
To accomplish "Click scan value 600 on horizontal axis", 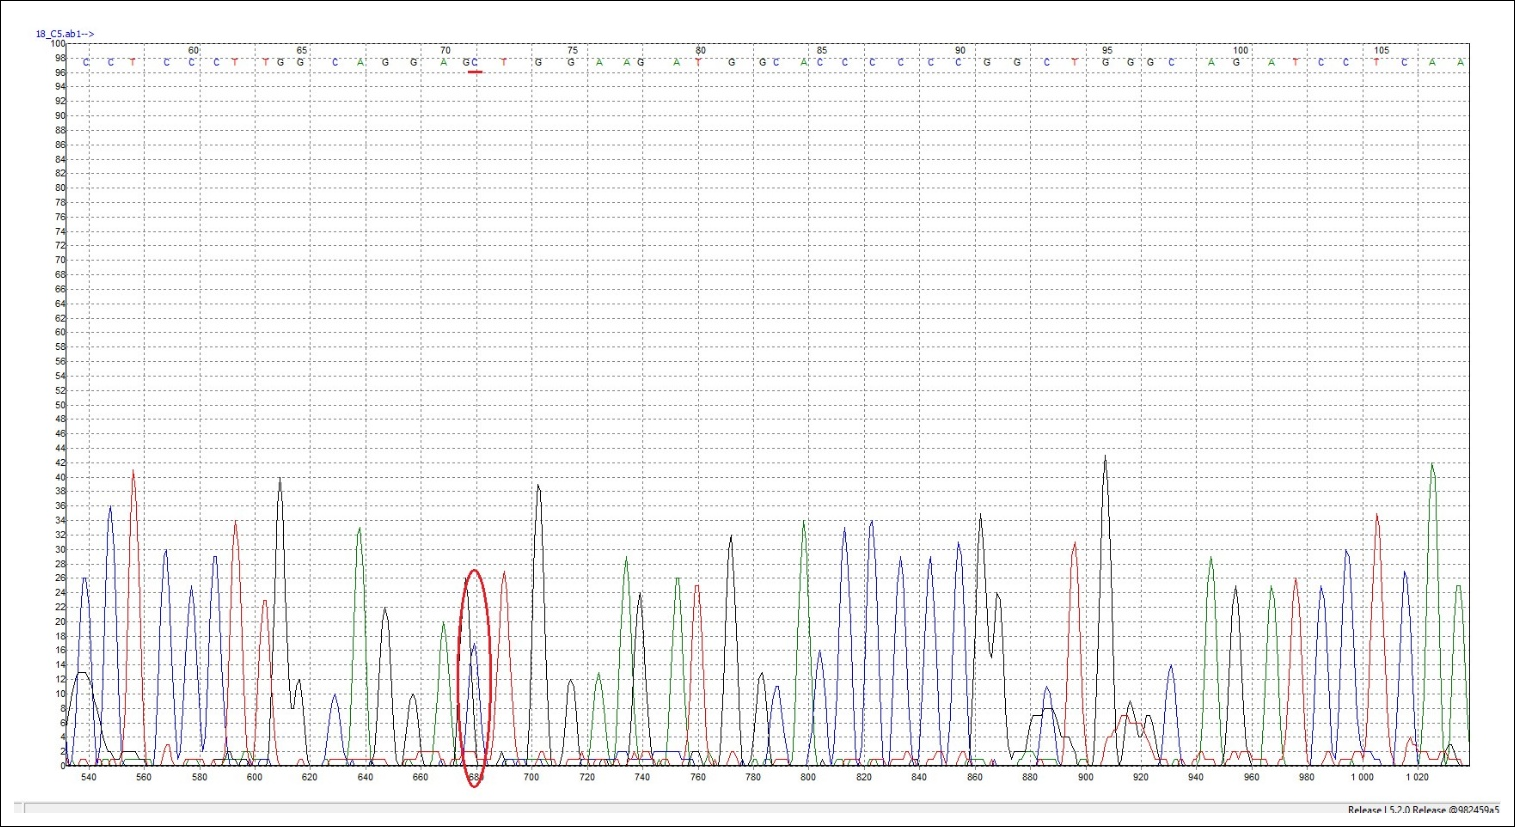I will (x=254, y=777).
